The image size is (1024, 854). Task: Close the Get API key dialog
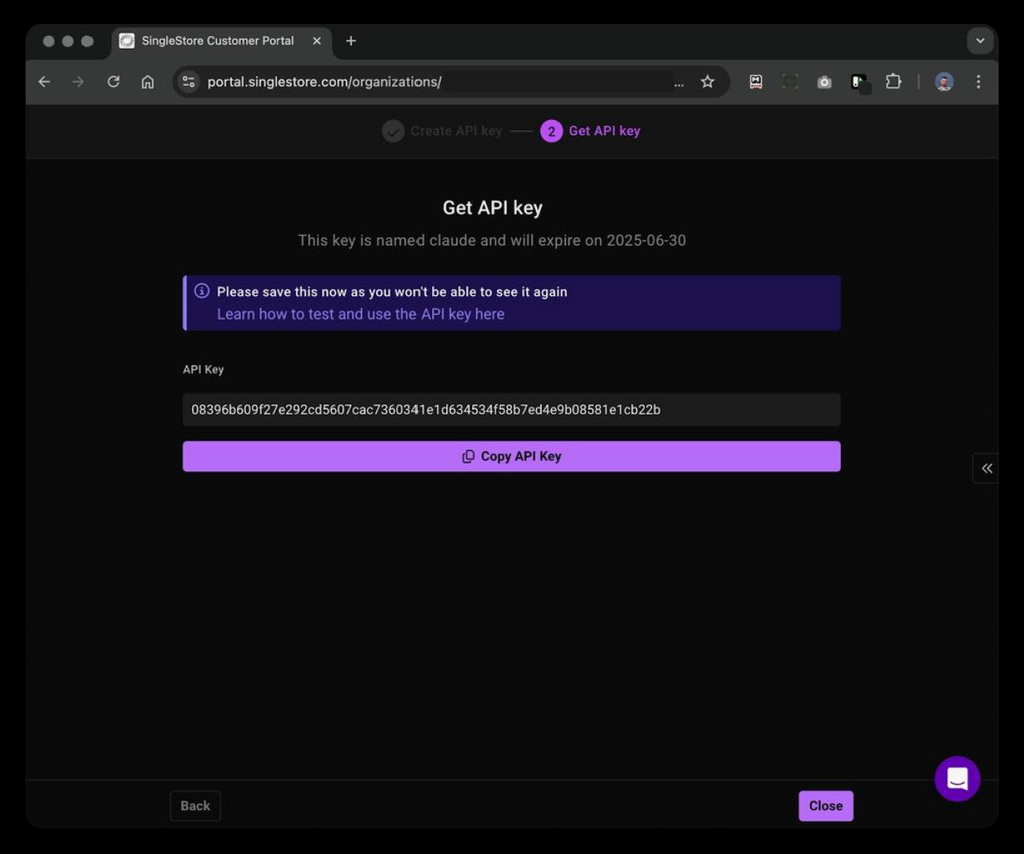(825, 806)
